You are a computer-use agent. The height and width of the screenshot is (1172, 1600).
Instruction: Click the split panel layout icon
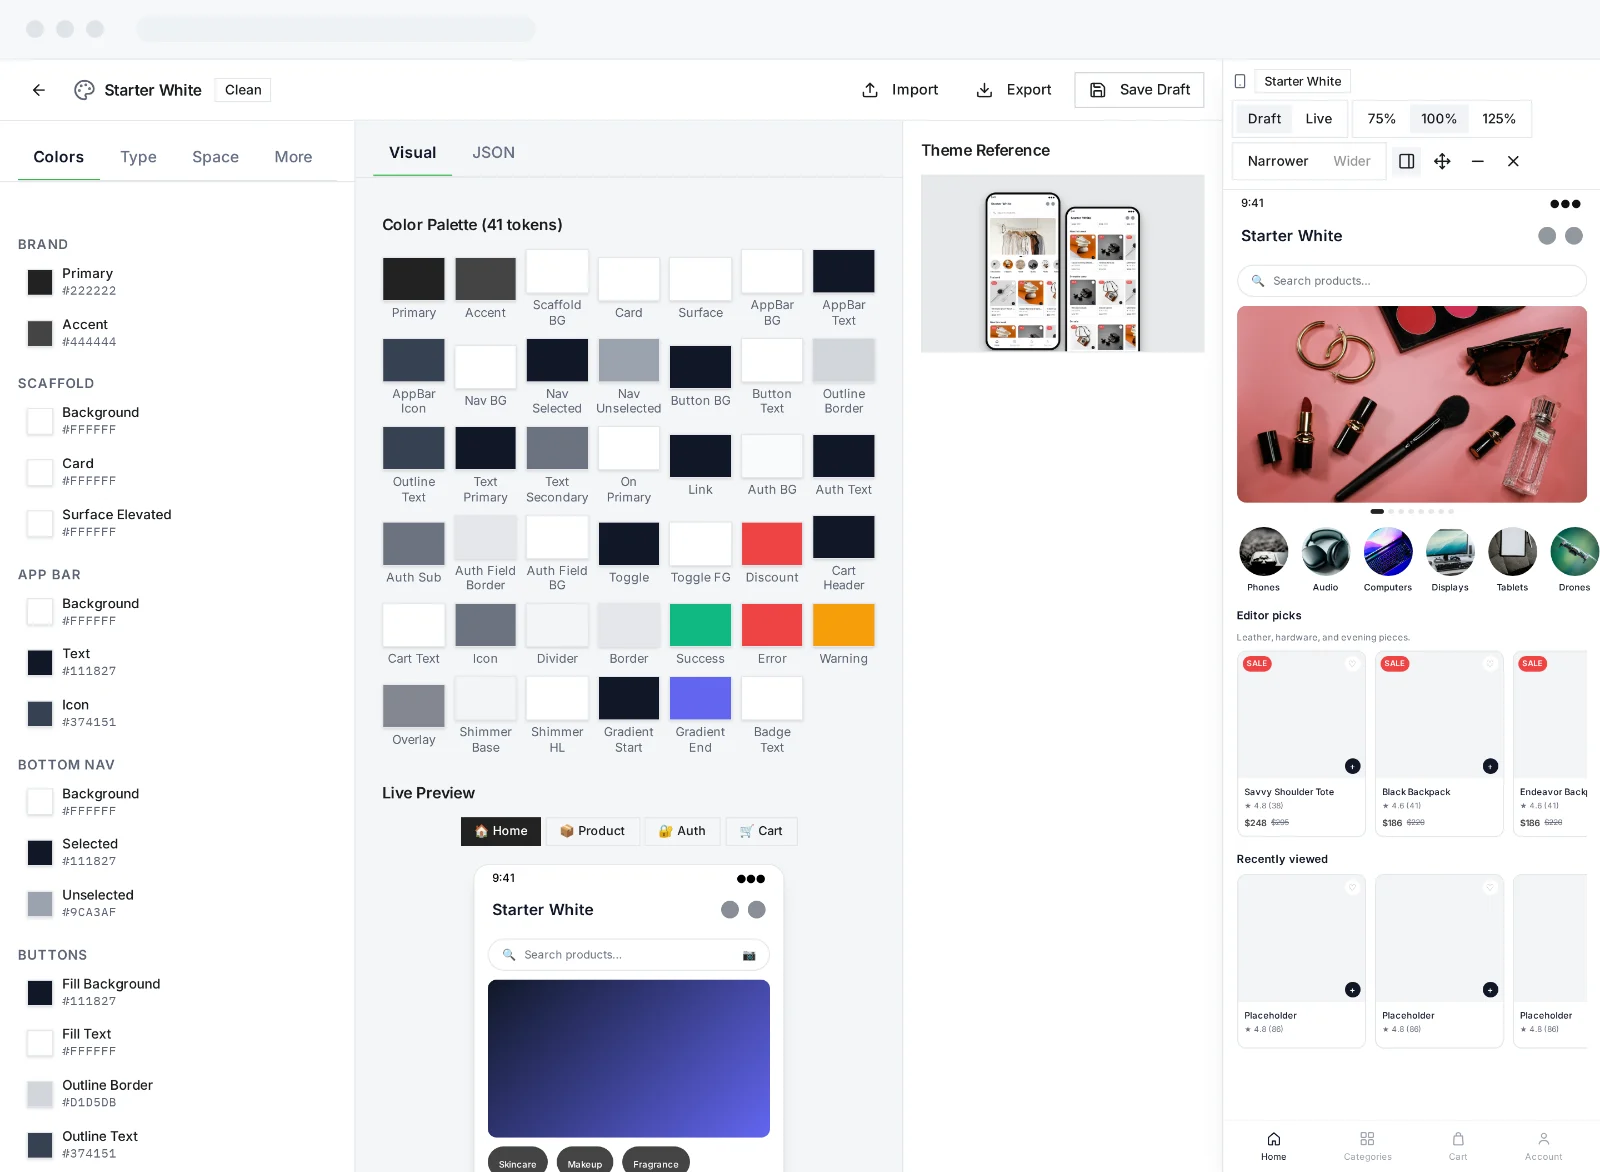[1406, 161]
